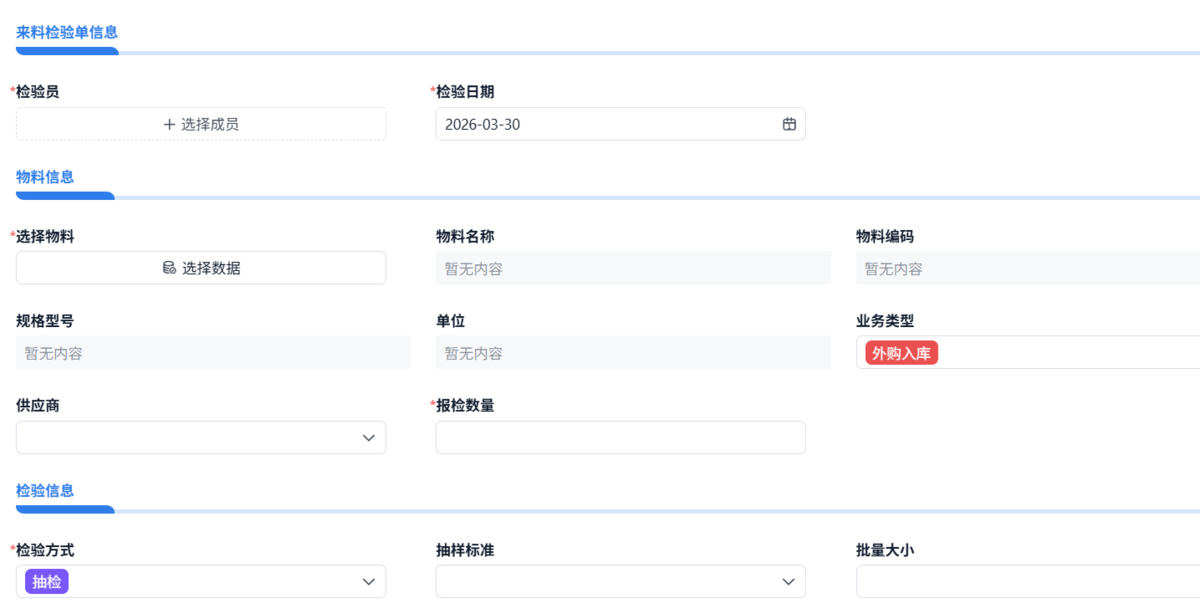Select the 来料检验单信息 section header

[x=67, y=33]
